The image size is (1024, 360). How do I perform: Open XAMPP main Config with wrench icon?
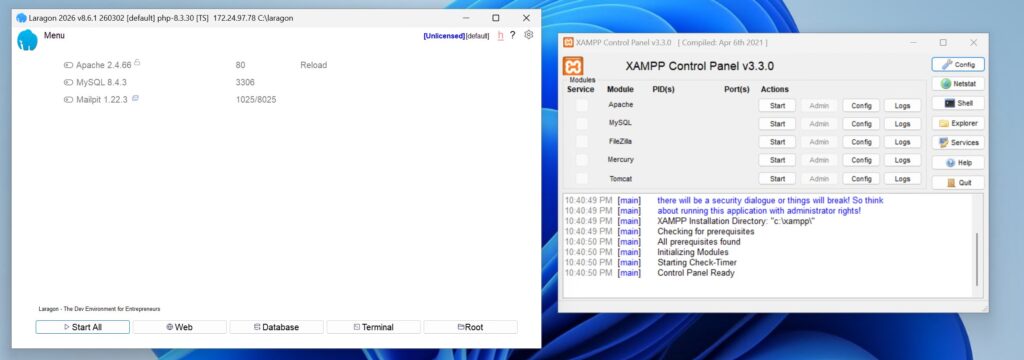pyautogui.click(x=958, y=65)
